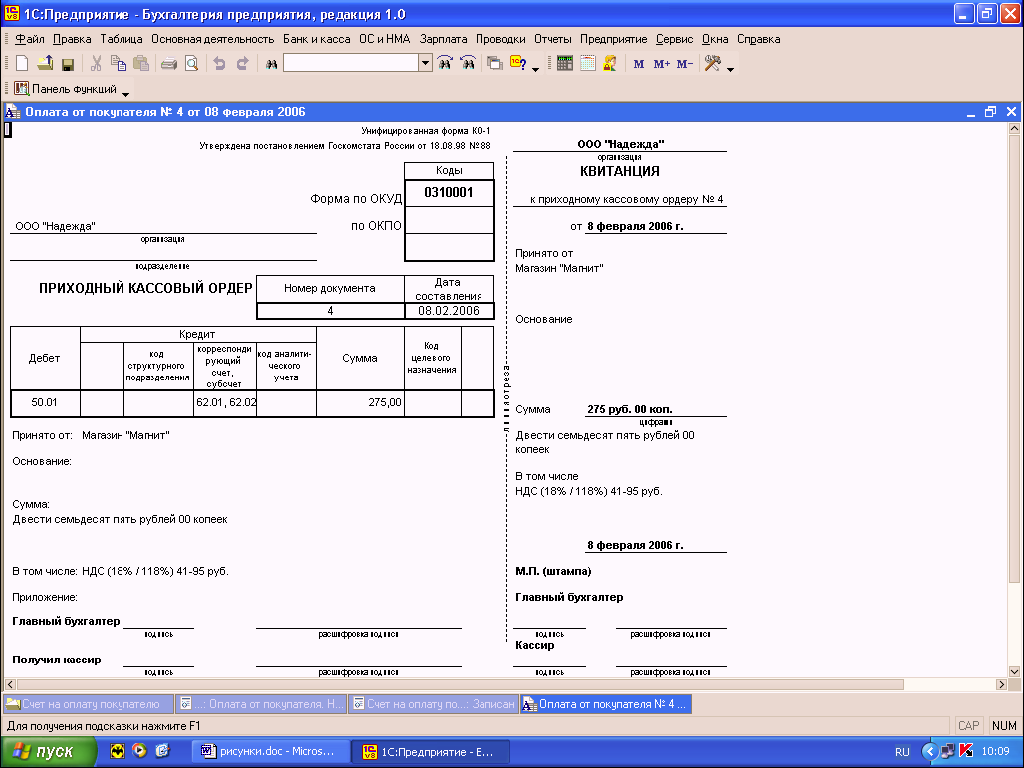
Task: Expand the Панель функций toolbar options arrow
Action: pos(125,94)
